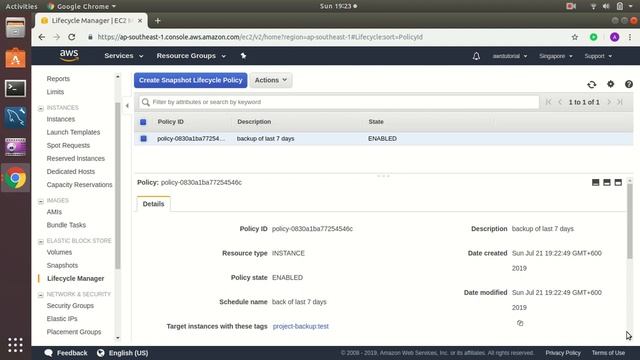
Task: Open the Singapore region dropdown
Action: click(556, 56)
